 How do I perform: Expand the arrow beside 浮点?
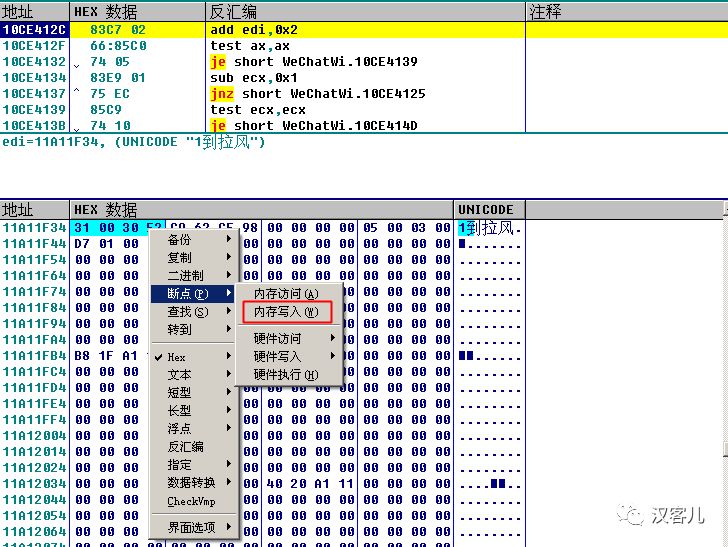coord(229,428)
